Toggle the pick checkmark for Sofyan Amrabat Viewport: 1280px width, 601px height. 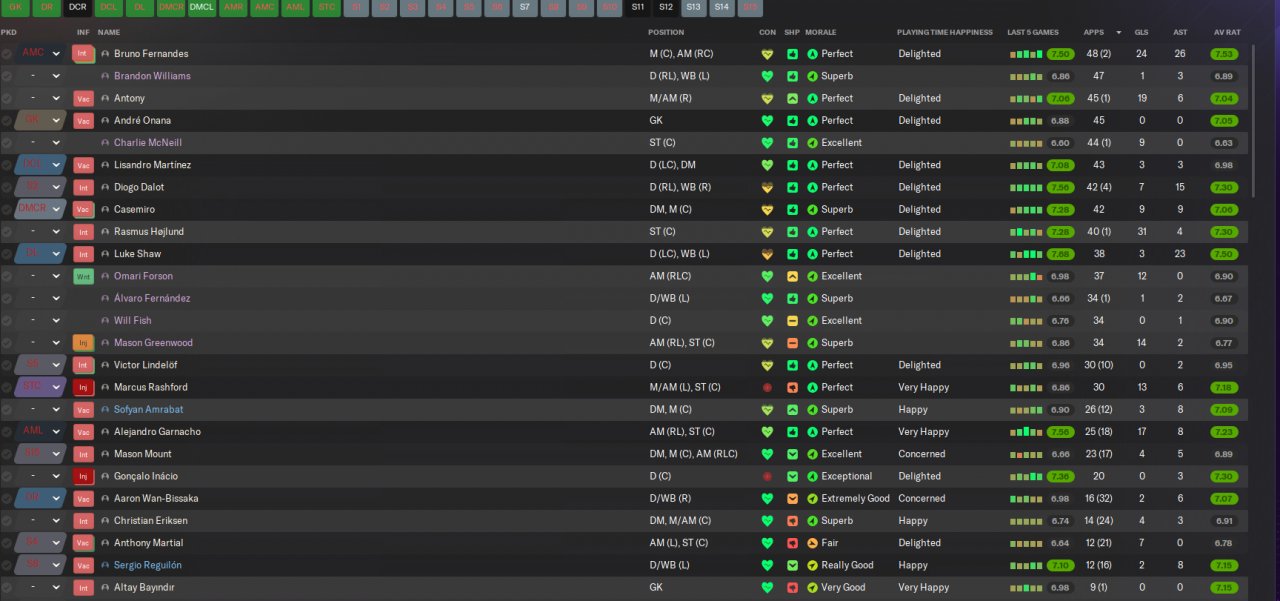coord(7,410)
